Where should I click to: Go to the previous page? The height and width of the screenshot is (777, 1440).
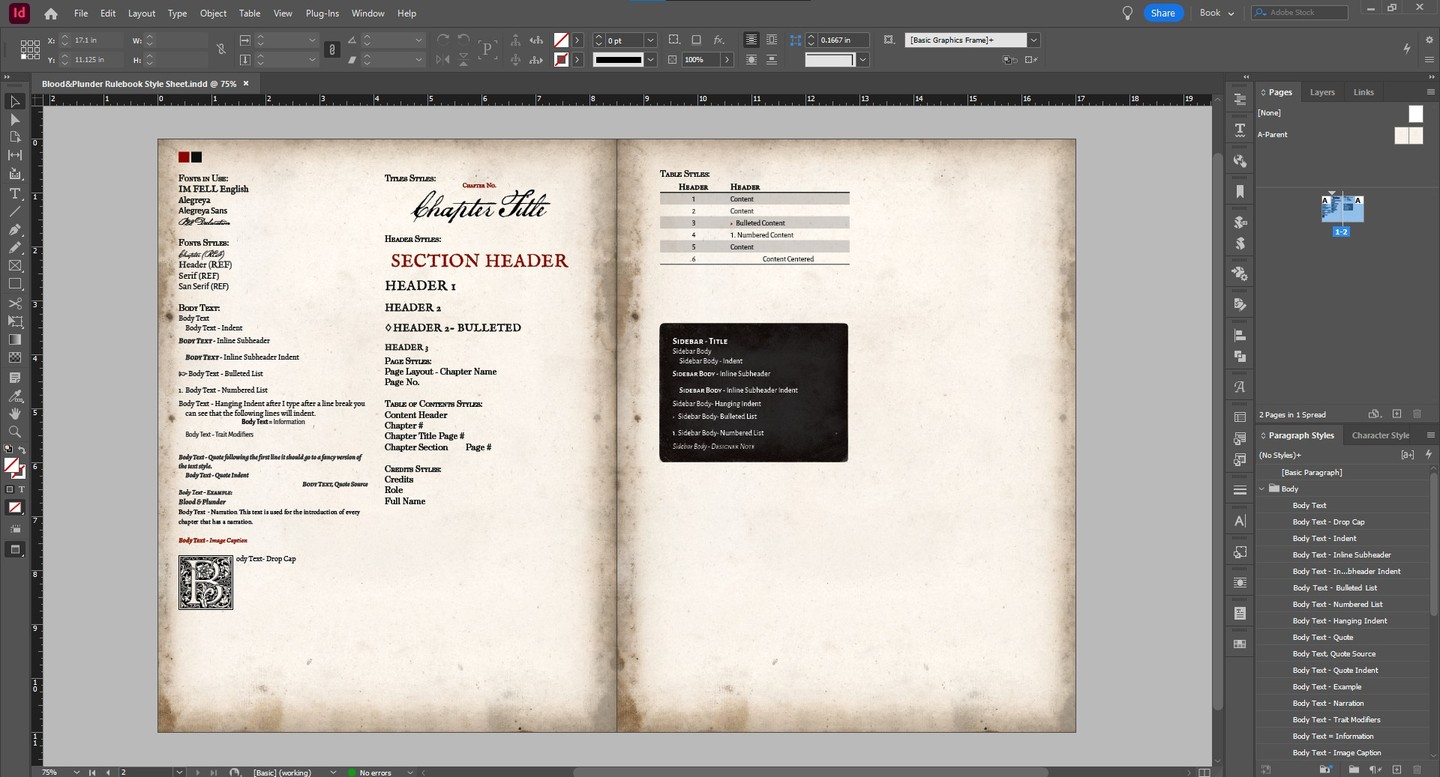[107, 772]
